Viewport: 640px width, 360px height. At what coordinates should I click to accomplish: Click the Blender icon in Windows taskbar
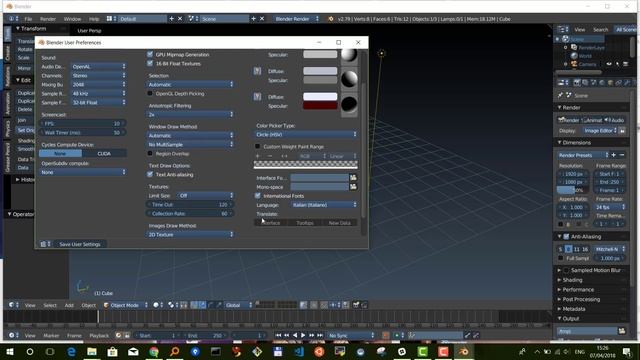pyautogui.click(x=464, y=351)
